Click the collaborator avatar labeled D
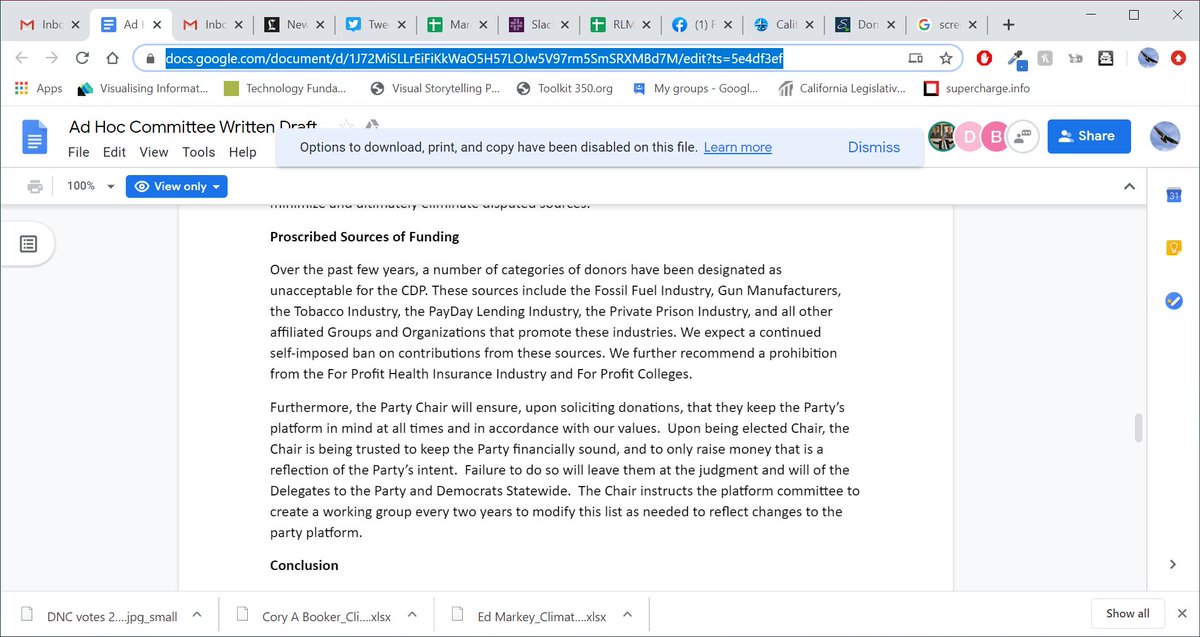Image resolution: width=1200 pixels, height=637 pixels. click(968, 137)
